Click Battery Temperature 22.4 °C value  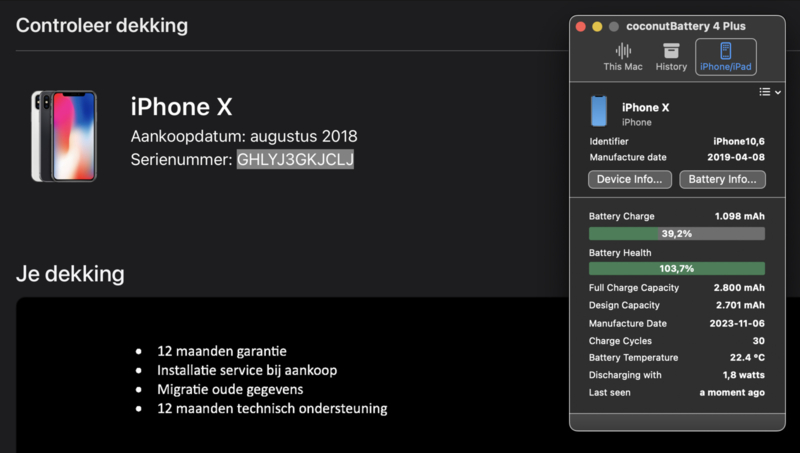(747, 358)
